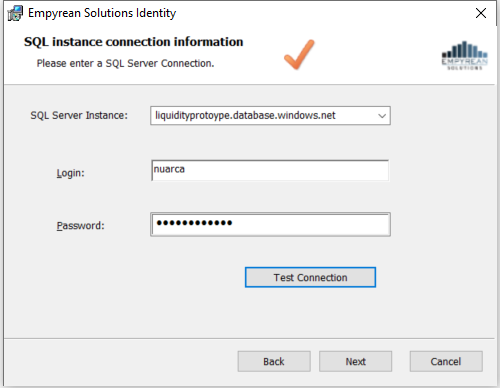Click the Empyrean Solutions logo
Image resolution: width=500 pixels, height=388 pixels.
pyautogui.click(x=465, y=56)
